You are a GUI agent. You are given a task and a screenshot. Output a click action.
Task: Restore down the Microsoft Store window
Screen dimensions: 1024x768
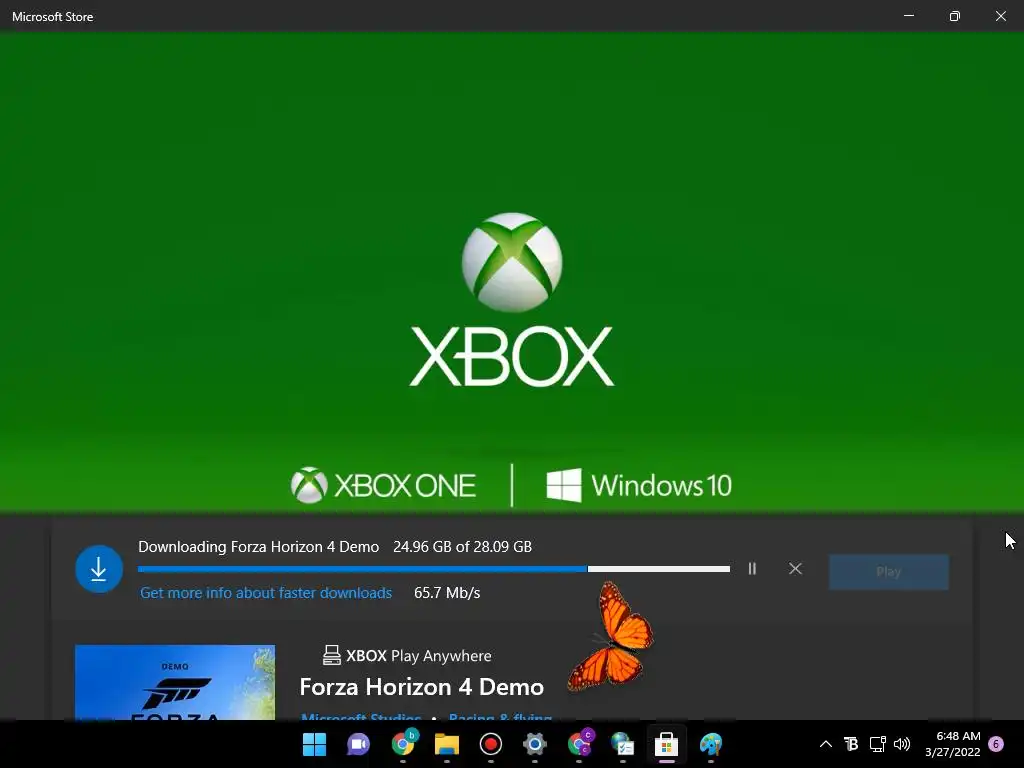pyautogui.click(x=955, y=16)
